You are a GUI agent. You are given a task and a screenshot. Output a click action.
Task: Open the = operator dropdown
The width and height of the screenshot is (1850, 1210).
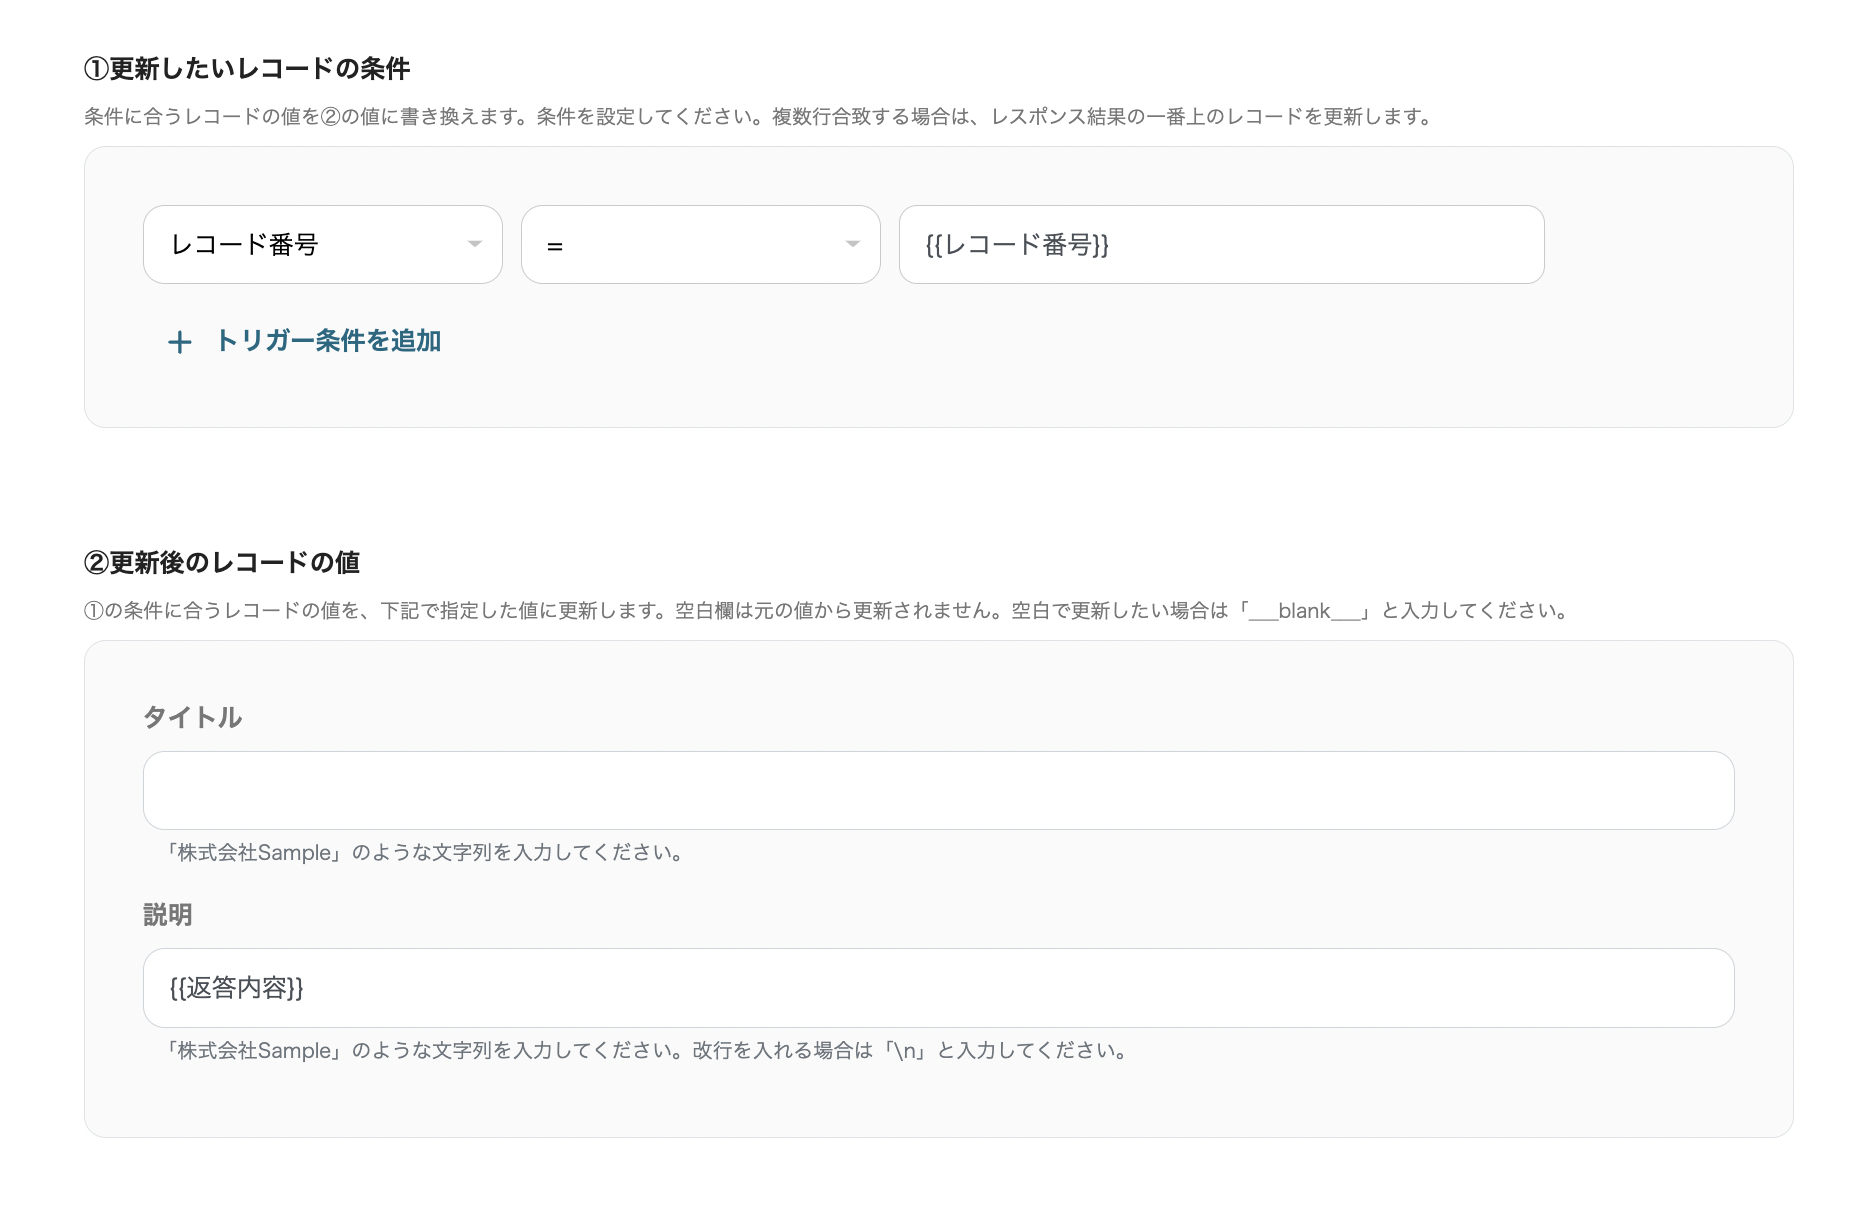(701, 245)
